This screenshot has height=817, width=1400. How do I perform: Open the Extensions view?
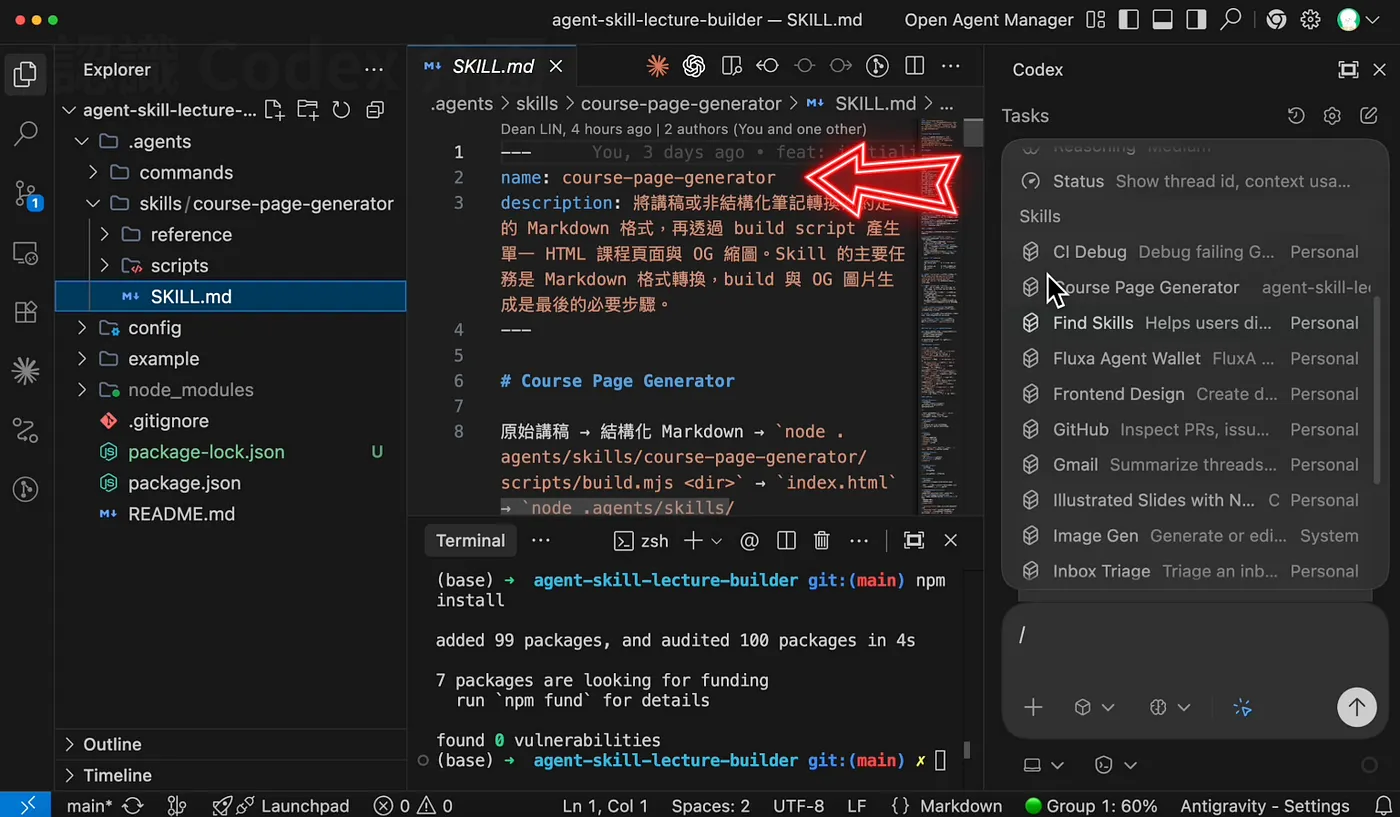pyautogui.click(x=26, y=311)
